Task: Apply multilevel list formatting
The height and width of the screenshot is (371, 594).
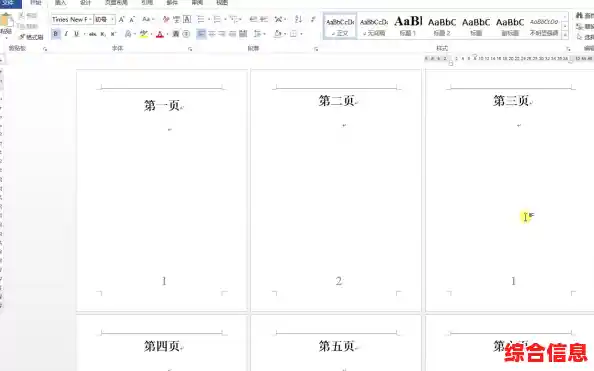Action: (x=233, y=19)
